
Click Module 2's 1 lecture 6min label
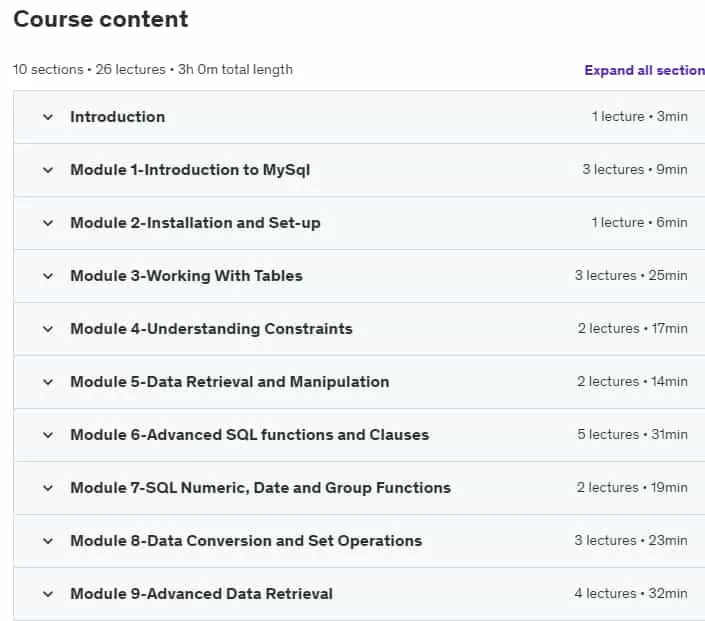[639, 223]
